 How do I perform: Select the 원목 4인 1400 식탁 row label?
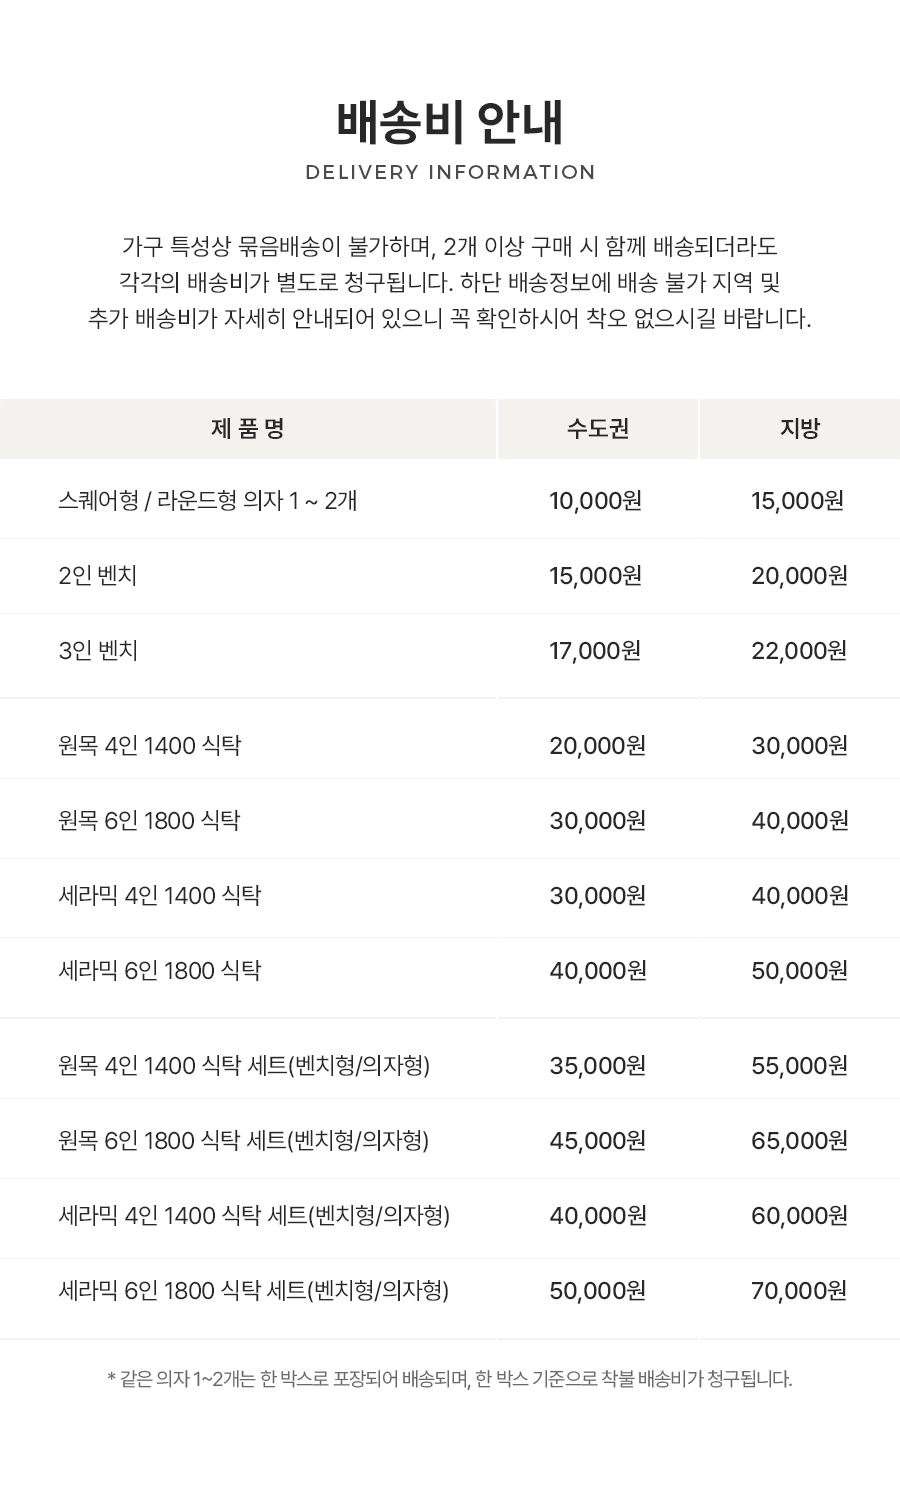click(x=150, y=745)
